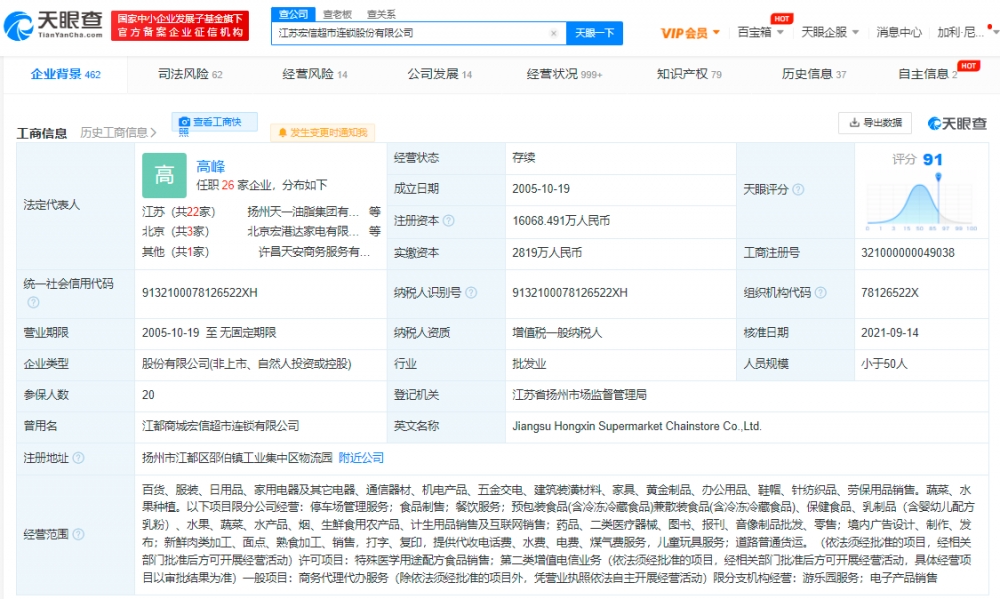Screen dimensions: 1000x599
Task: Open the legal representative 高峰 link
Action: click(210, 166)
